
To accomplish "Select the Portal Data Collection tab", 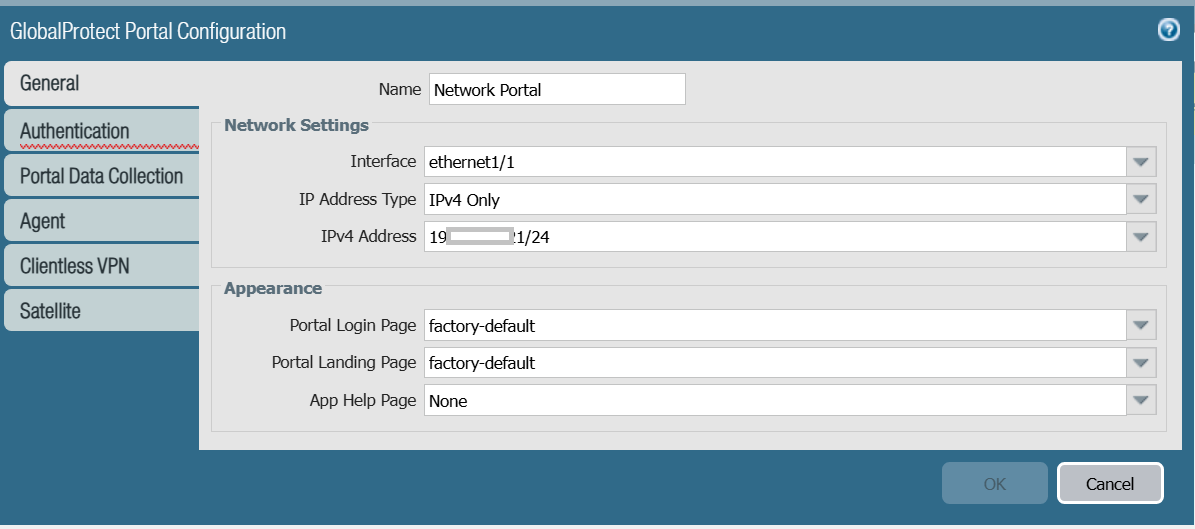I will (x=100, y=176).
